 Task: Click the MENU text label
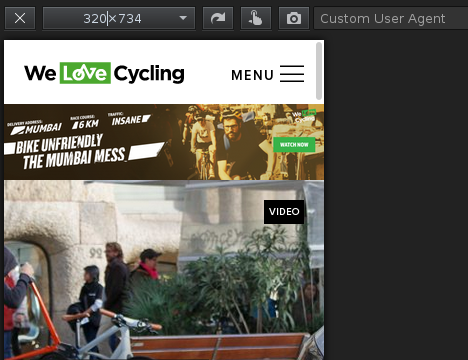click(253, 75)
